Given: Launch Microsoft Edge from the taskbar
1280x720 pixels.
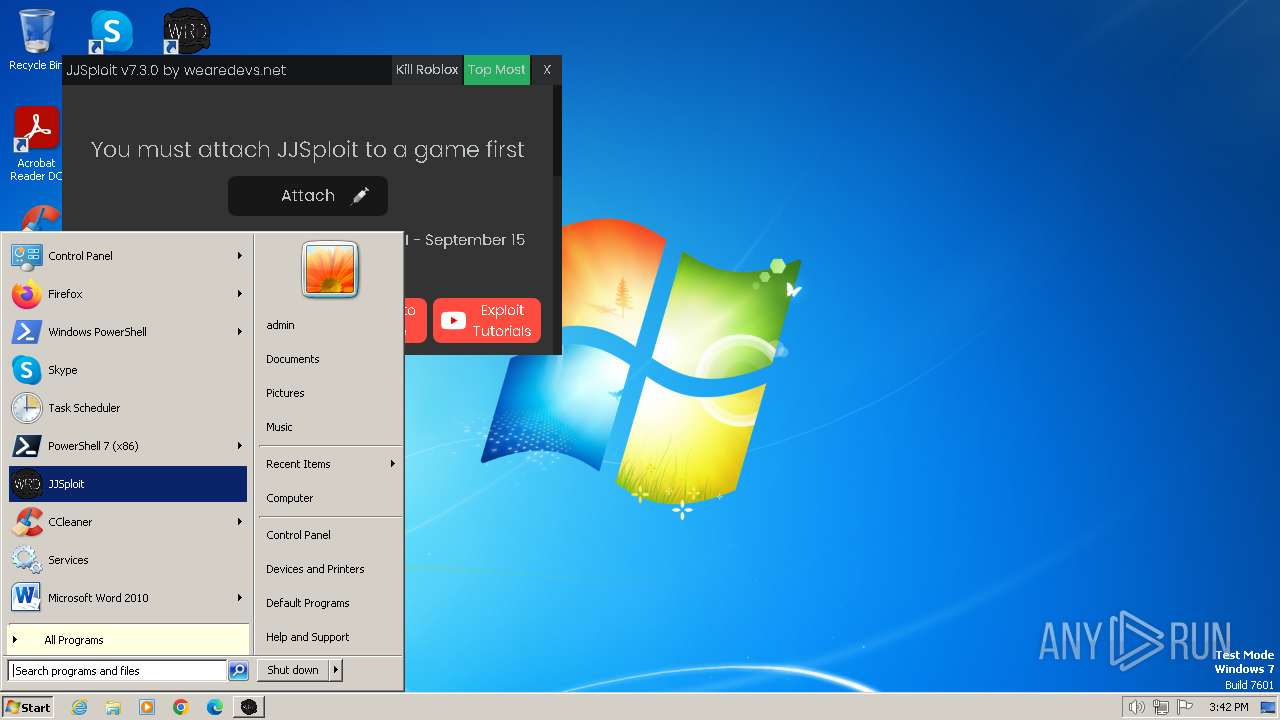Looking at the screenshot, I should 215,707.
